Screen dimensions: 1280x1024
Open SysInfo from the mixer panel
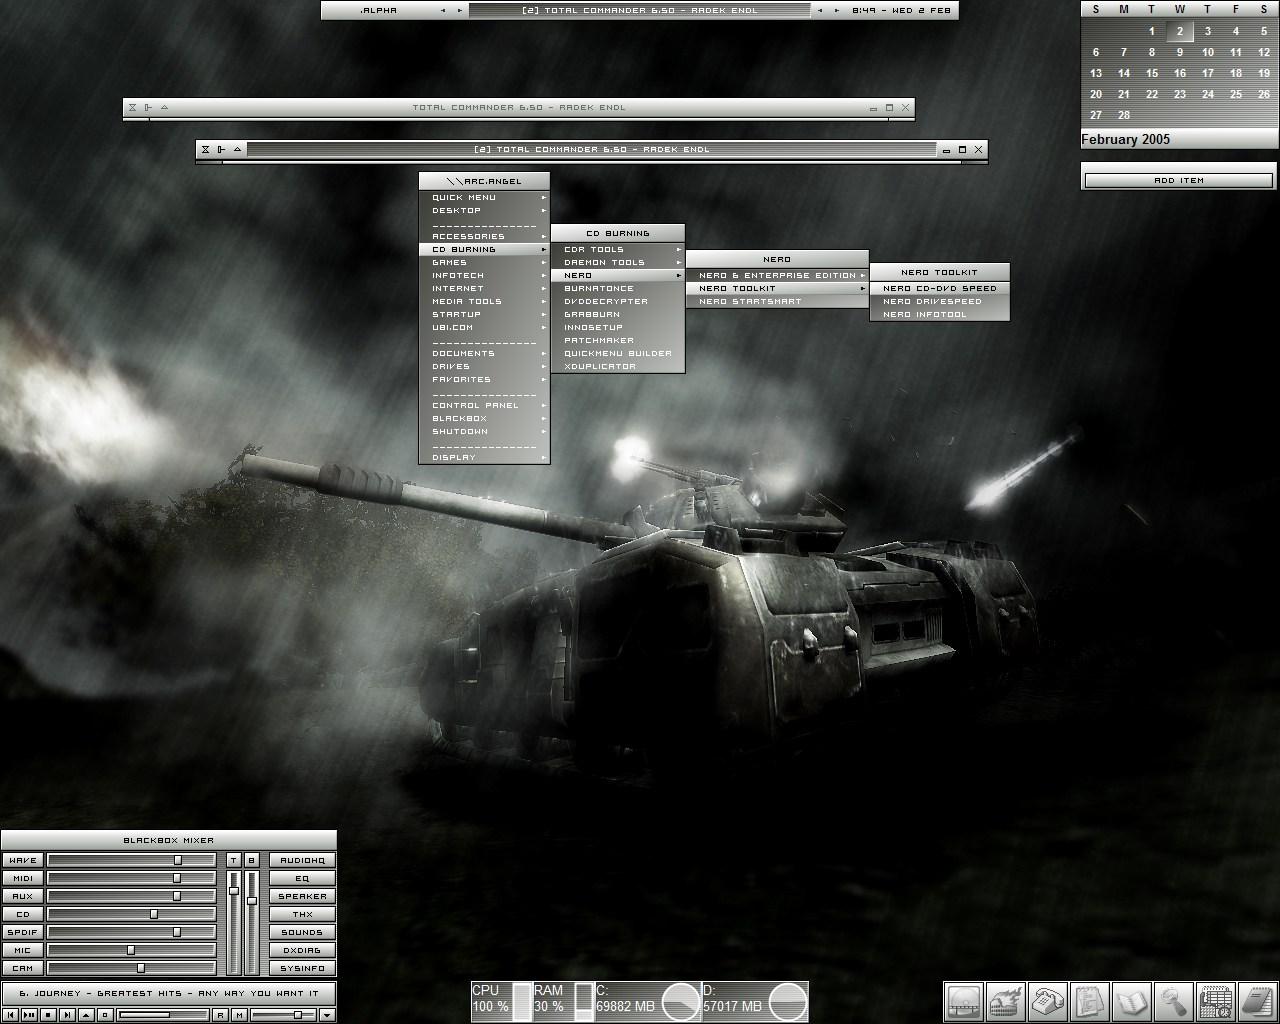302,968
